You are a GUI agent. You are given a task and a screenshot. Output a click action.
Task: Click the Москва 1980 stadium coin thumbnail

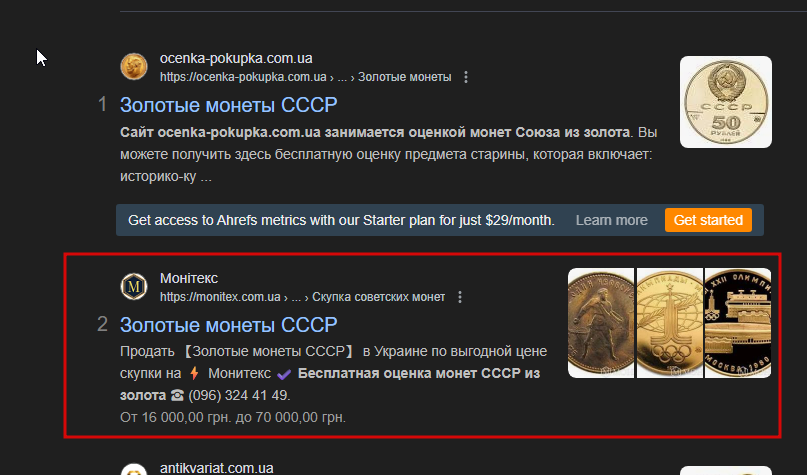(x=738, y=323)
